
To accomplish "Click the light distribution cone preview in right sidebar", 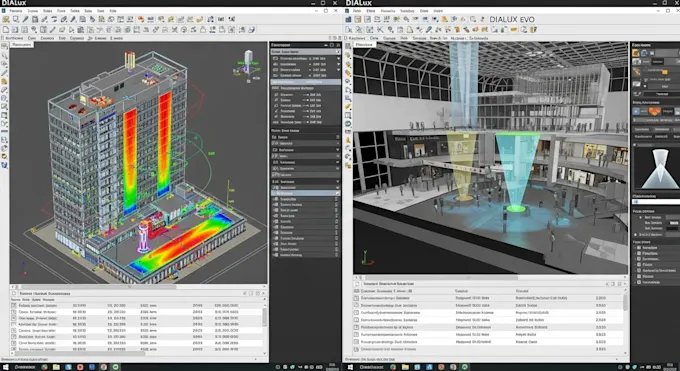I will pyautogui.click(x=658, y=167).
